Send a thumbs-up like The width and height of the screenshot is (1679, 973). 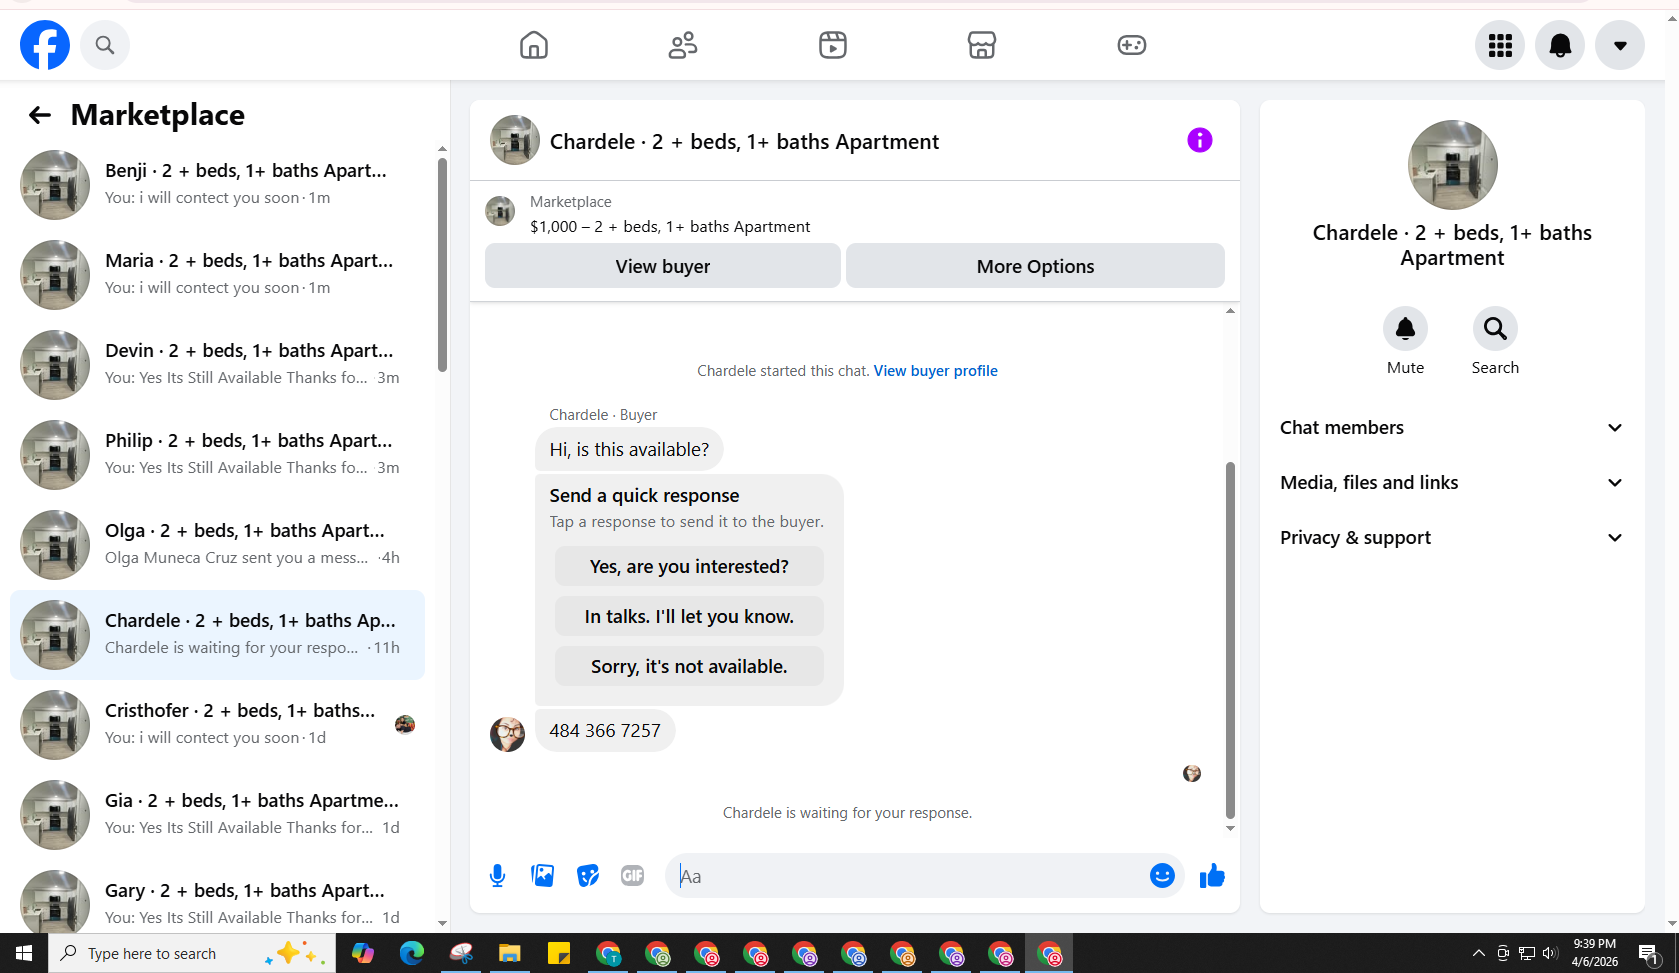[1212, 876]
